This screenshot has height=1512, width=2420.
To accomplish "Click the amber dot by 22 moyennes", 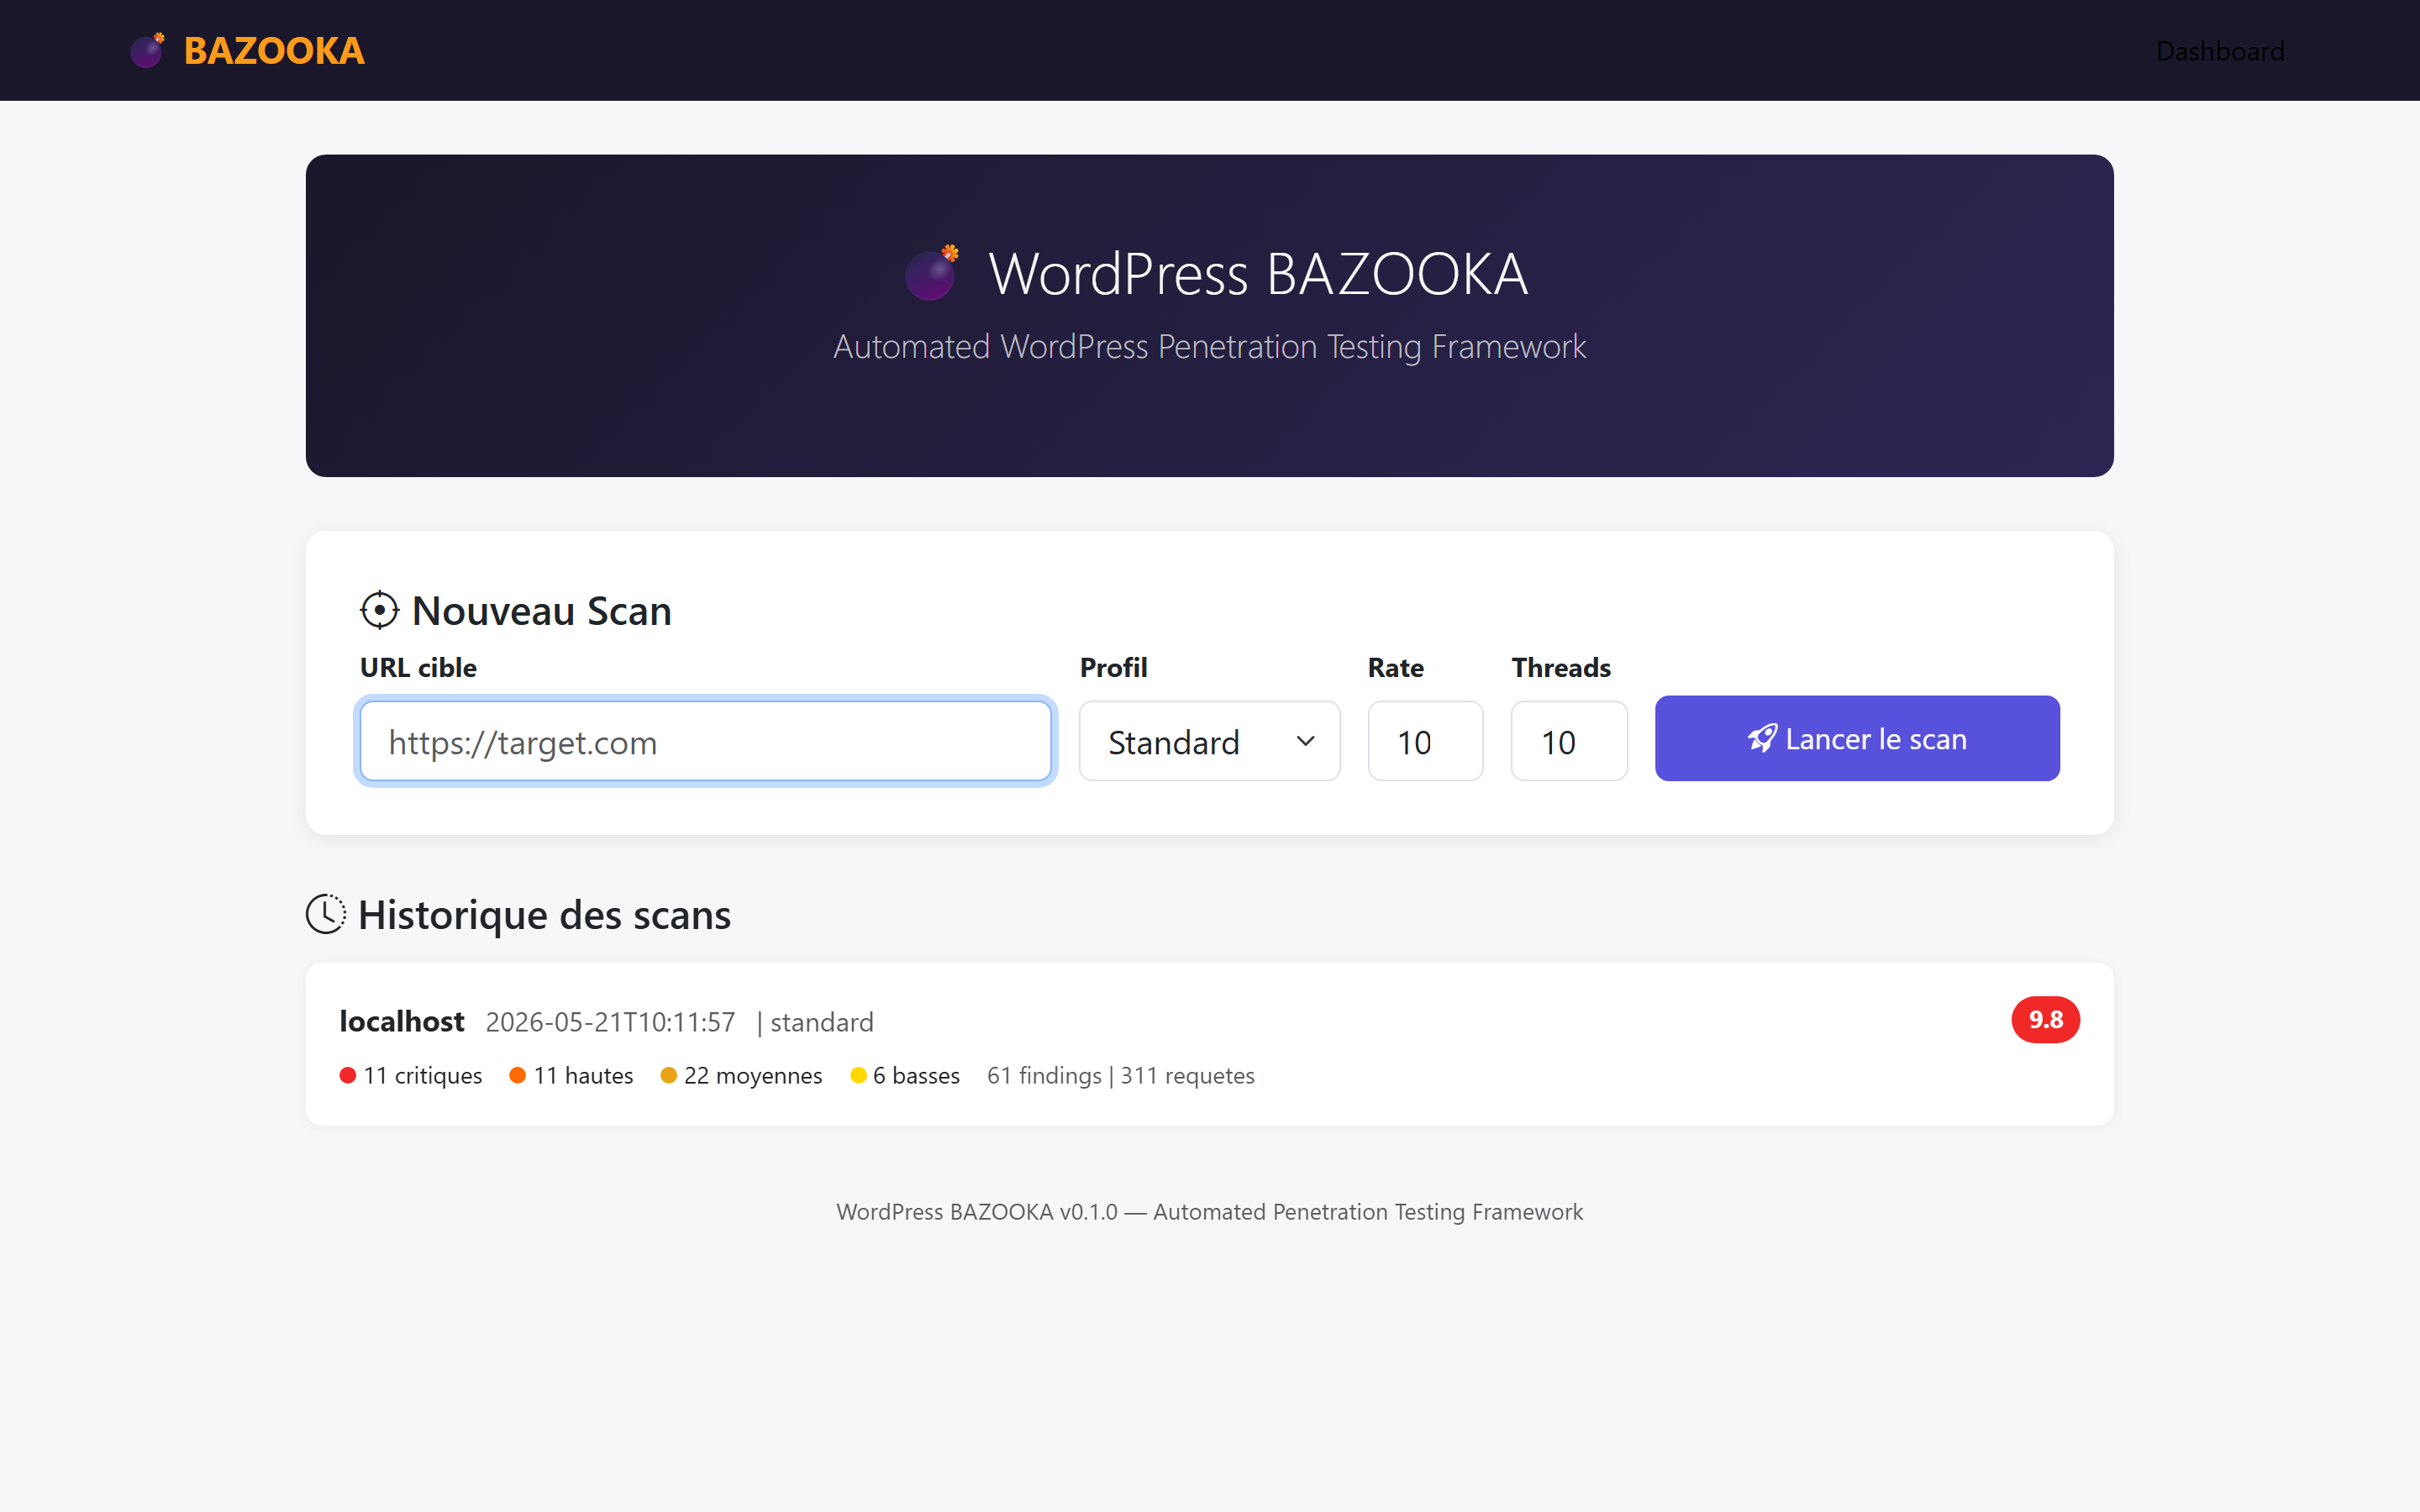I will pos(669,1075).
